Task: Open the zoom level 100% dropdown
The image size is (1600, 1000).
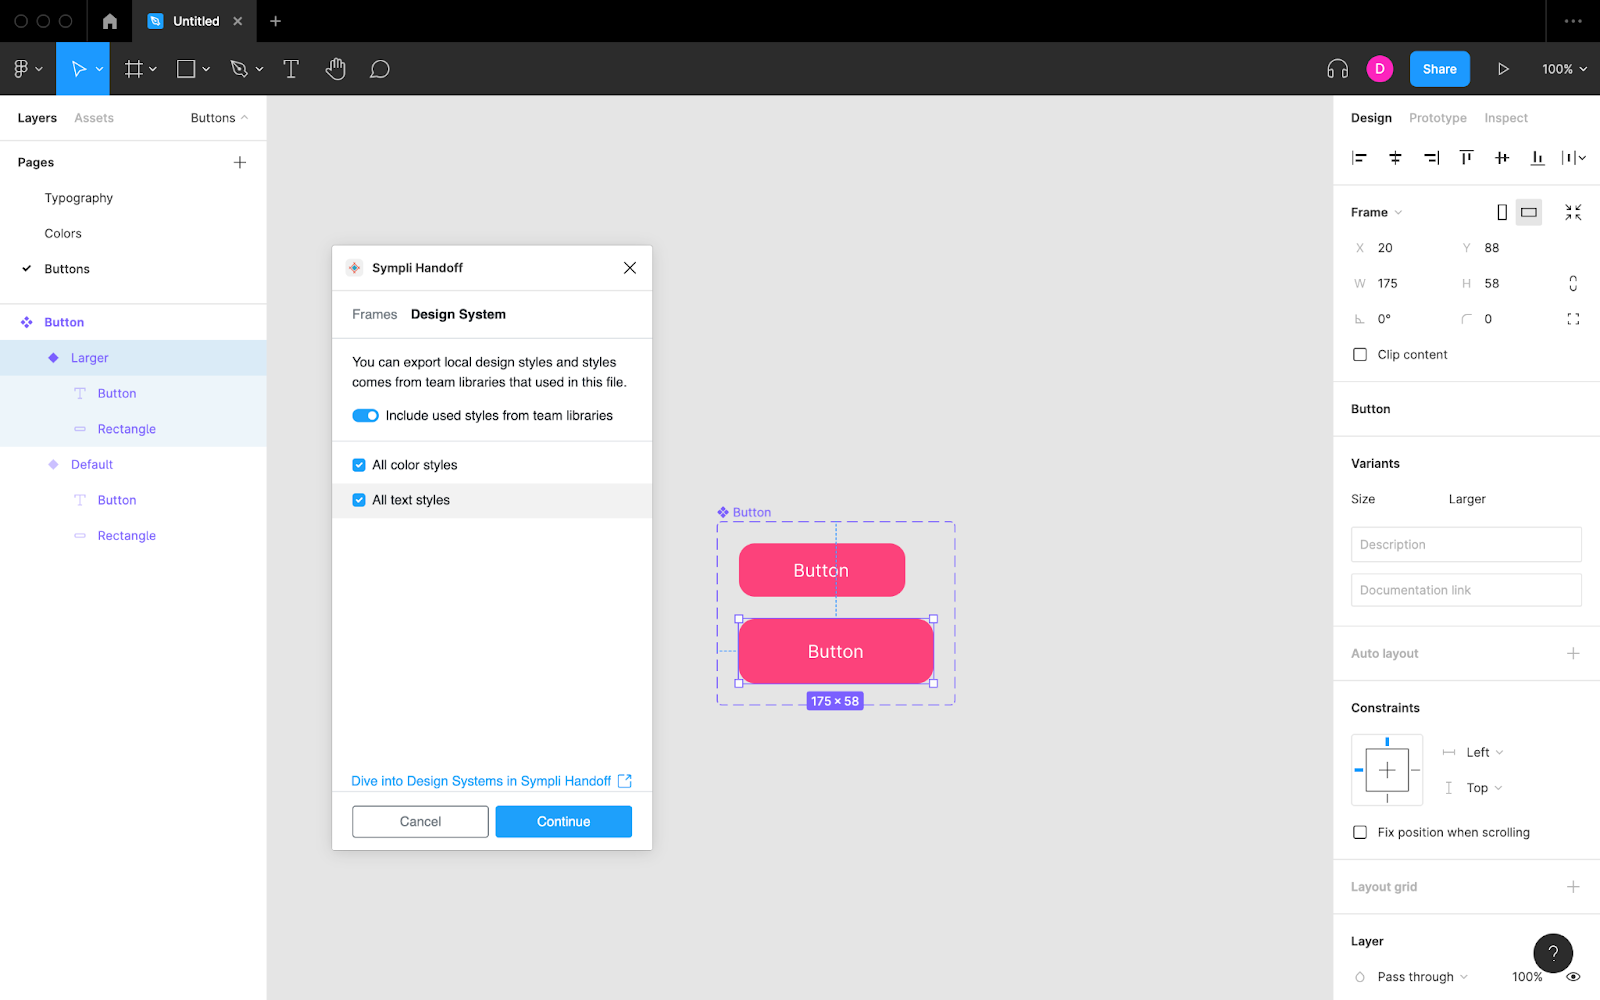Action: click(x=1564, y=69)
